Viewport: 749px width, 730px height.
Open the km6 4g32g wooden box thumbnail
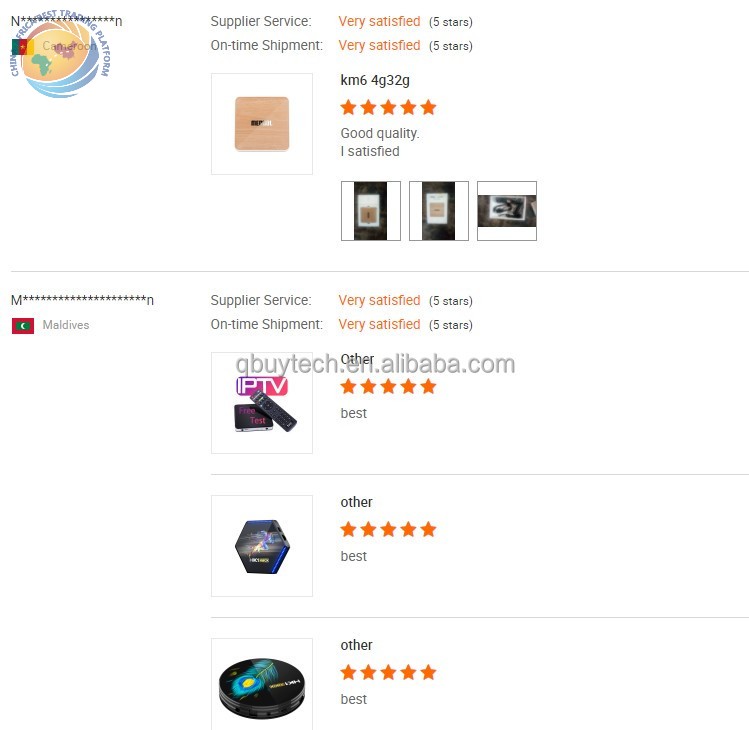(262, 124)
